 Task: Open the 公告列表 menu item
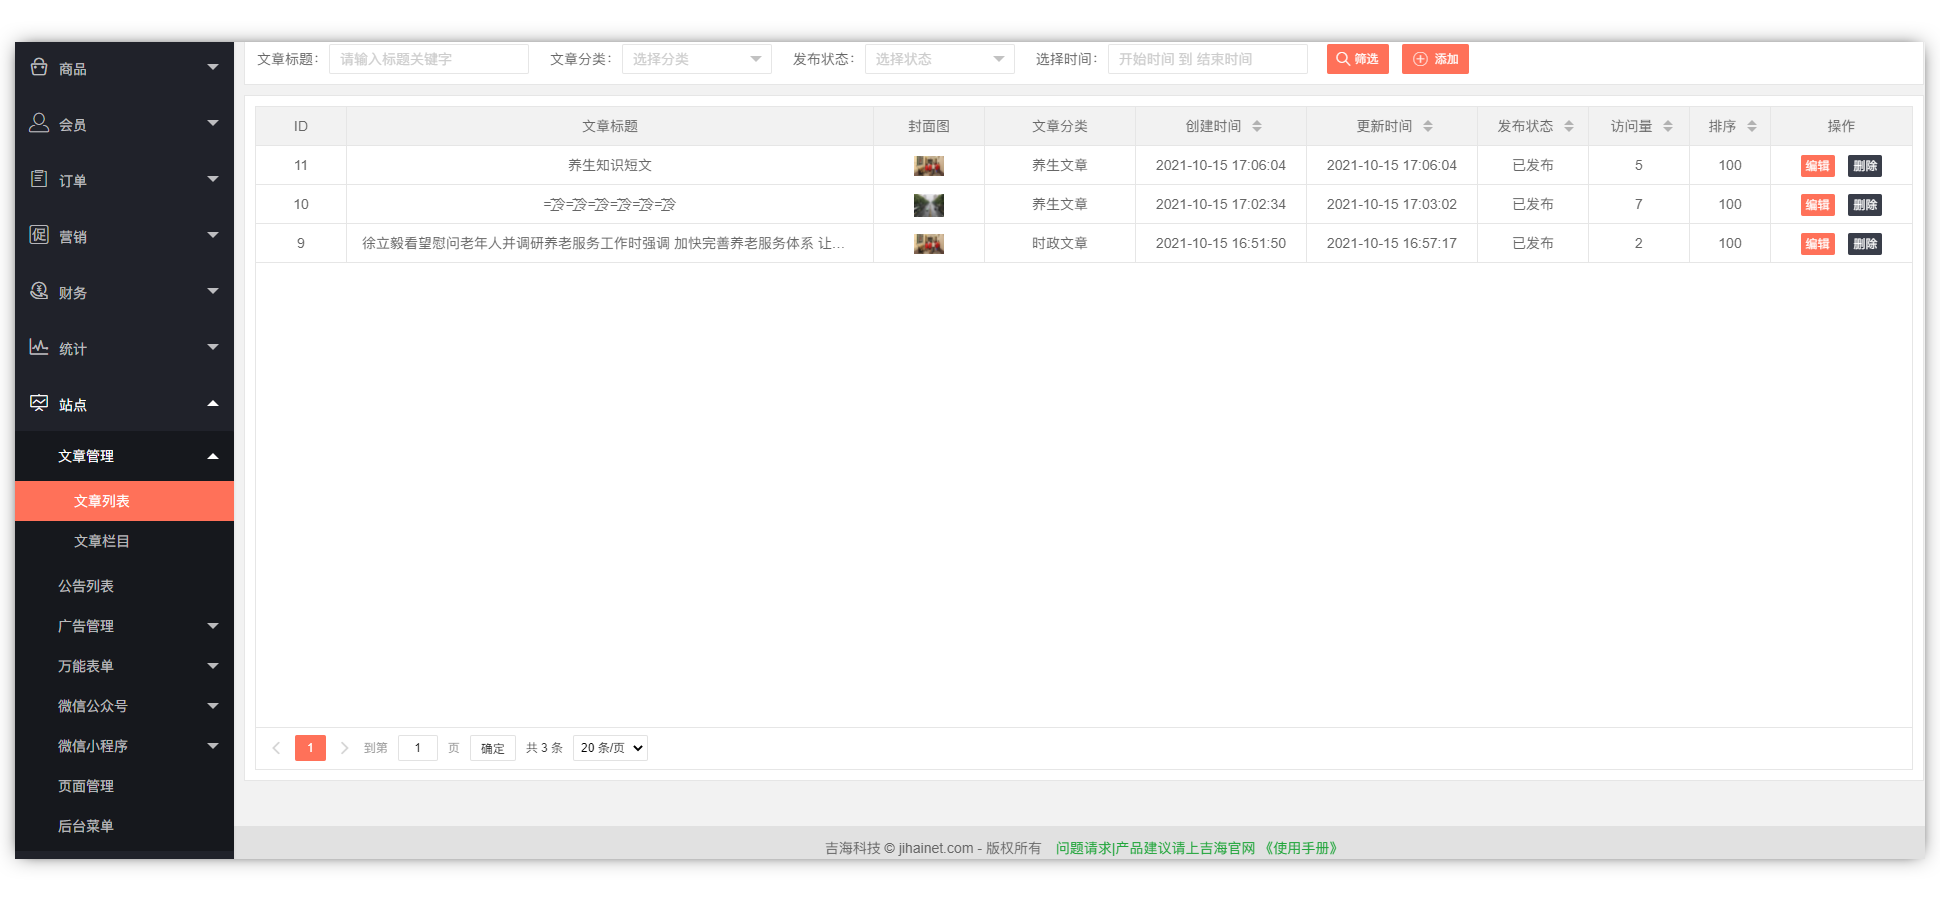tap(124, 586)
